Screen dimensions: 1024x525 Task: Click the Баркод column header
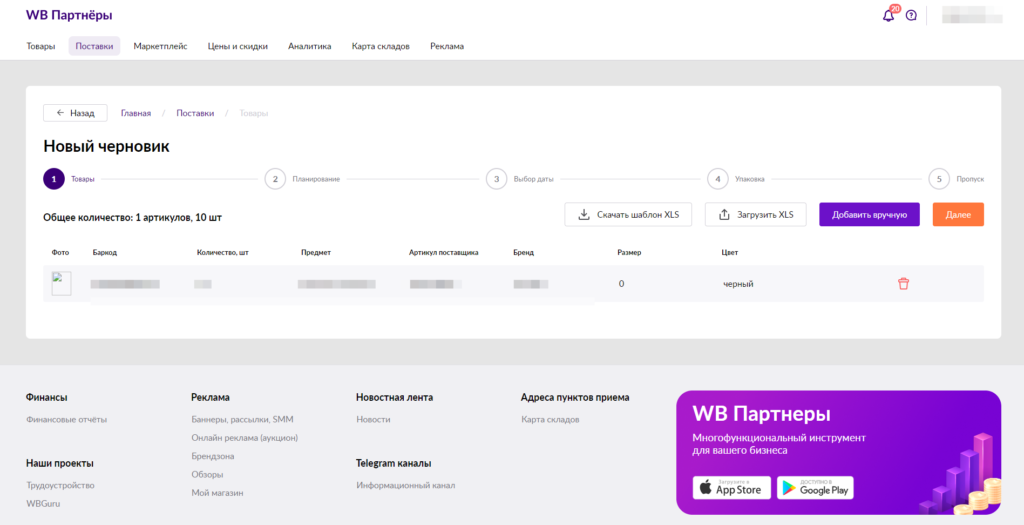(x=104, y=252)
